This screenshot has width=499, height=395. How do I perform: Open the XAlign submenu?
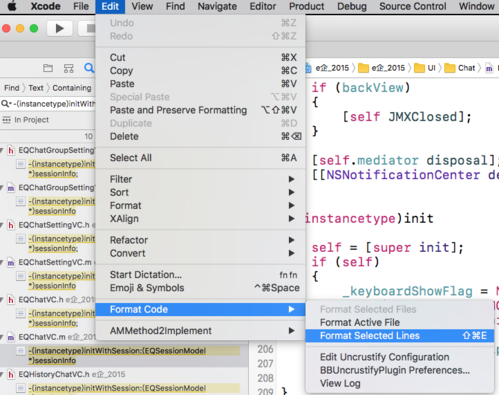(200, 219)
